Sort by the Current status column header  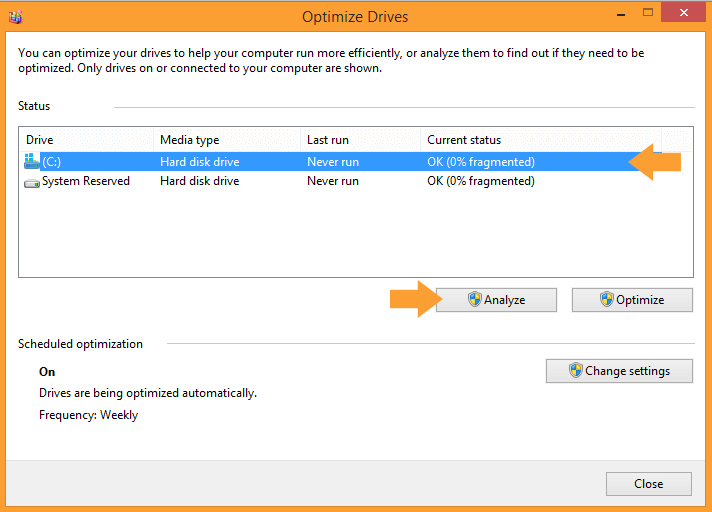pos(541,140)
